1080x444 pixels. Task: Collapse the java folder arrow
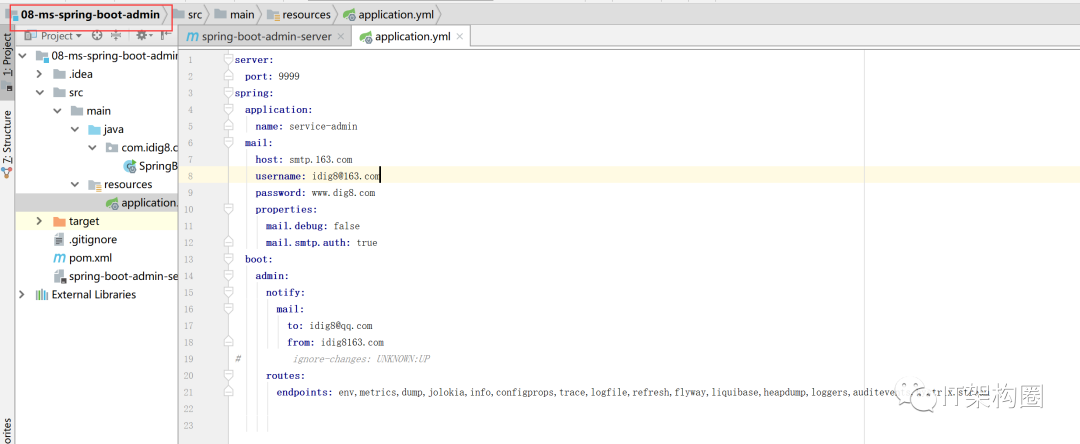(75, 129)
